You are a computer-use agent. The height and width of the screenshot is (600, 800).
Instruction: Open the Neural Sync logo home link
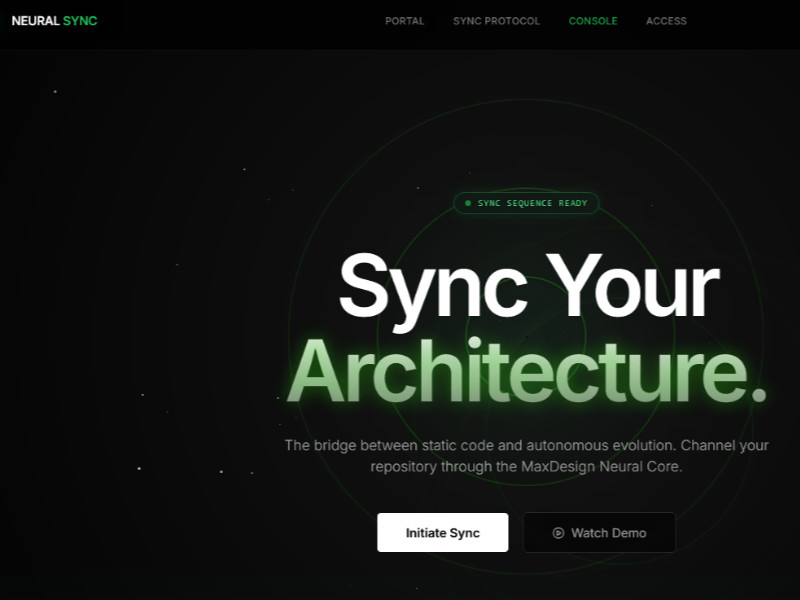point(54,21)
